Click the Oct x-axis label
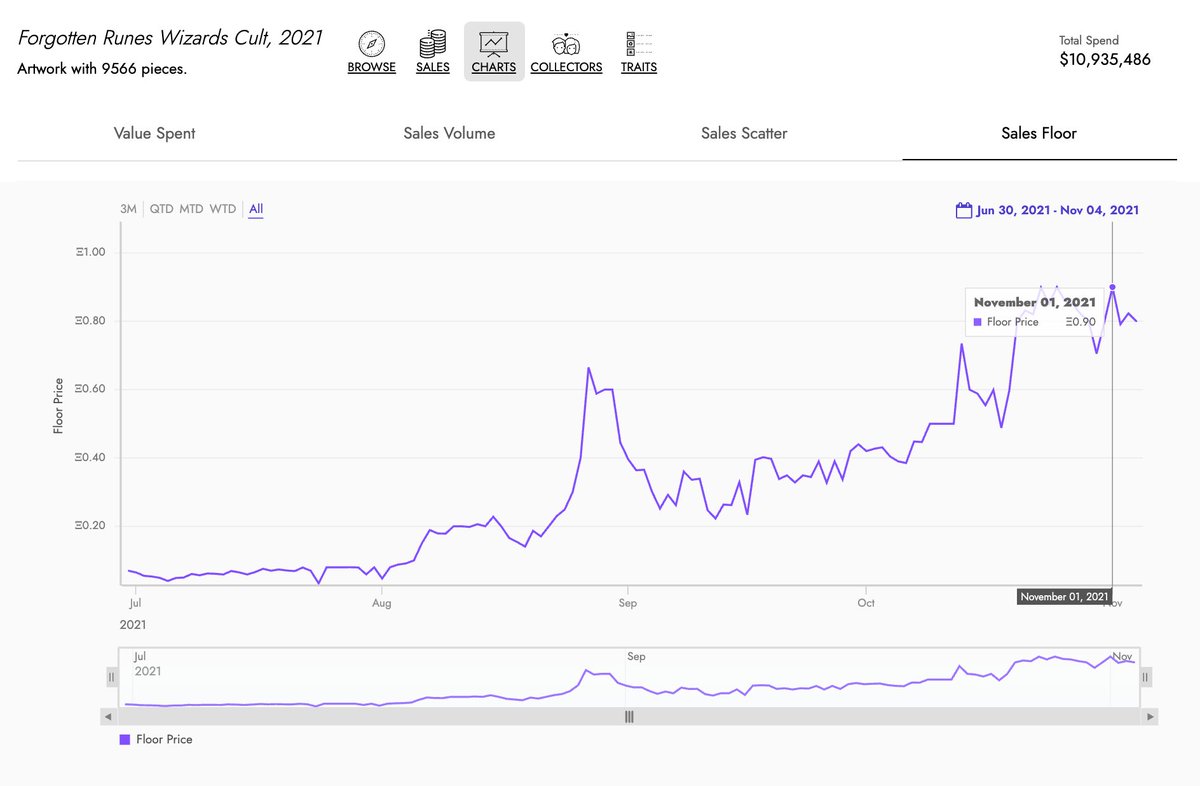Viewport: 1200px width, 786px height. click(866, 603)
